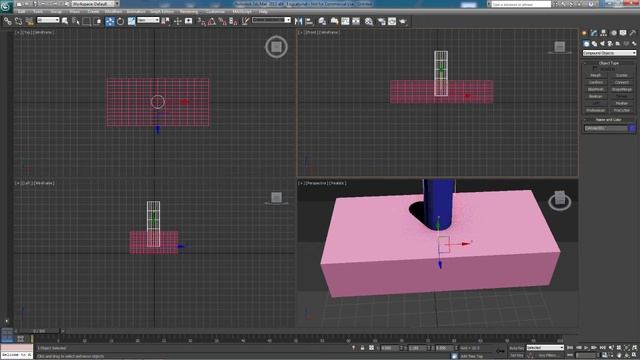This screenshot has width=640, height=360.
Task: Open the Compound Objects category dropdown
Action: click(609, 53)
